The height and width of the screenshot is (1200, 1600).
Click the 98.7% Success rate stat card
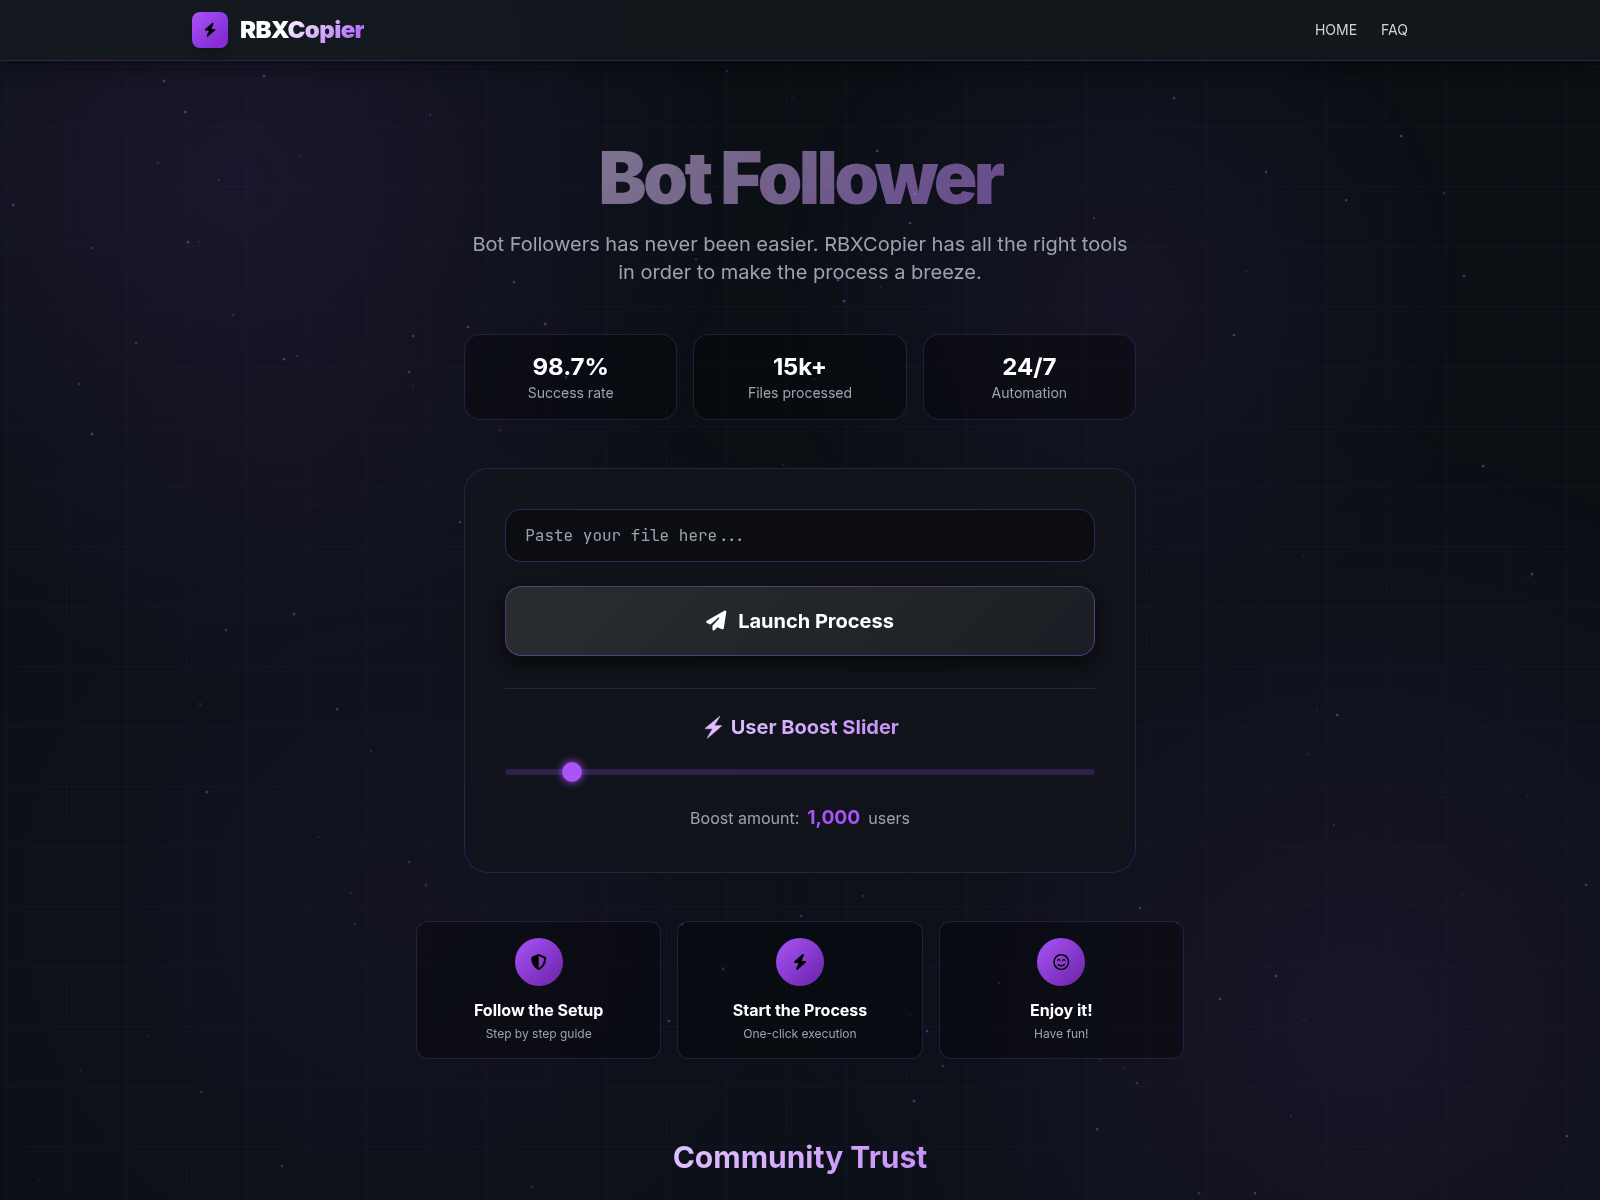[x=570, y=377]
